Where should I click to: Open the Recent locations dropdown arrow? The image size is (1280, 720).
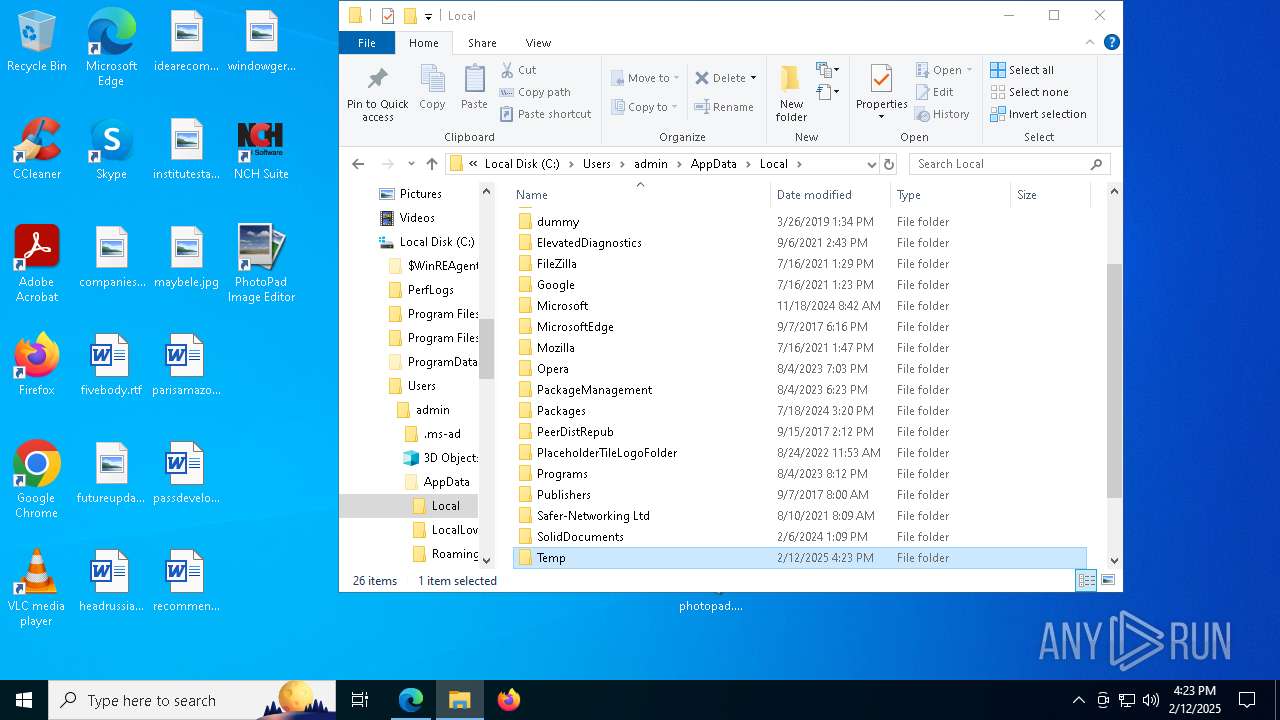(x=411, y=164)
